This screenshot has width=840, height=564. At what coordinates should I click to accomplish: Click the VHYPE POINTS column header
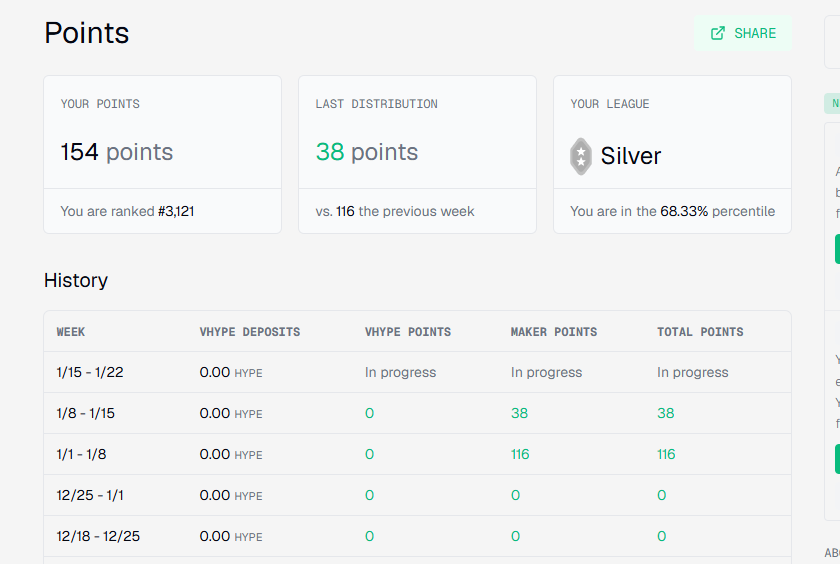408,332
